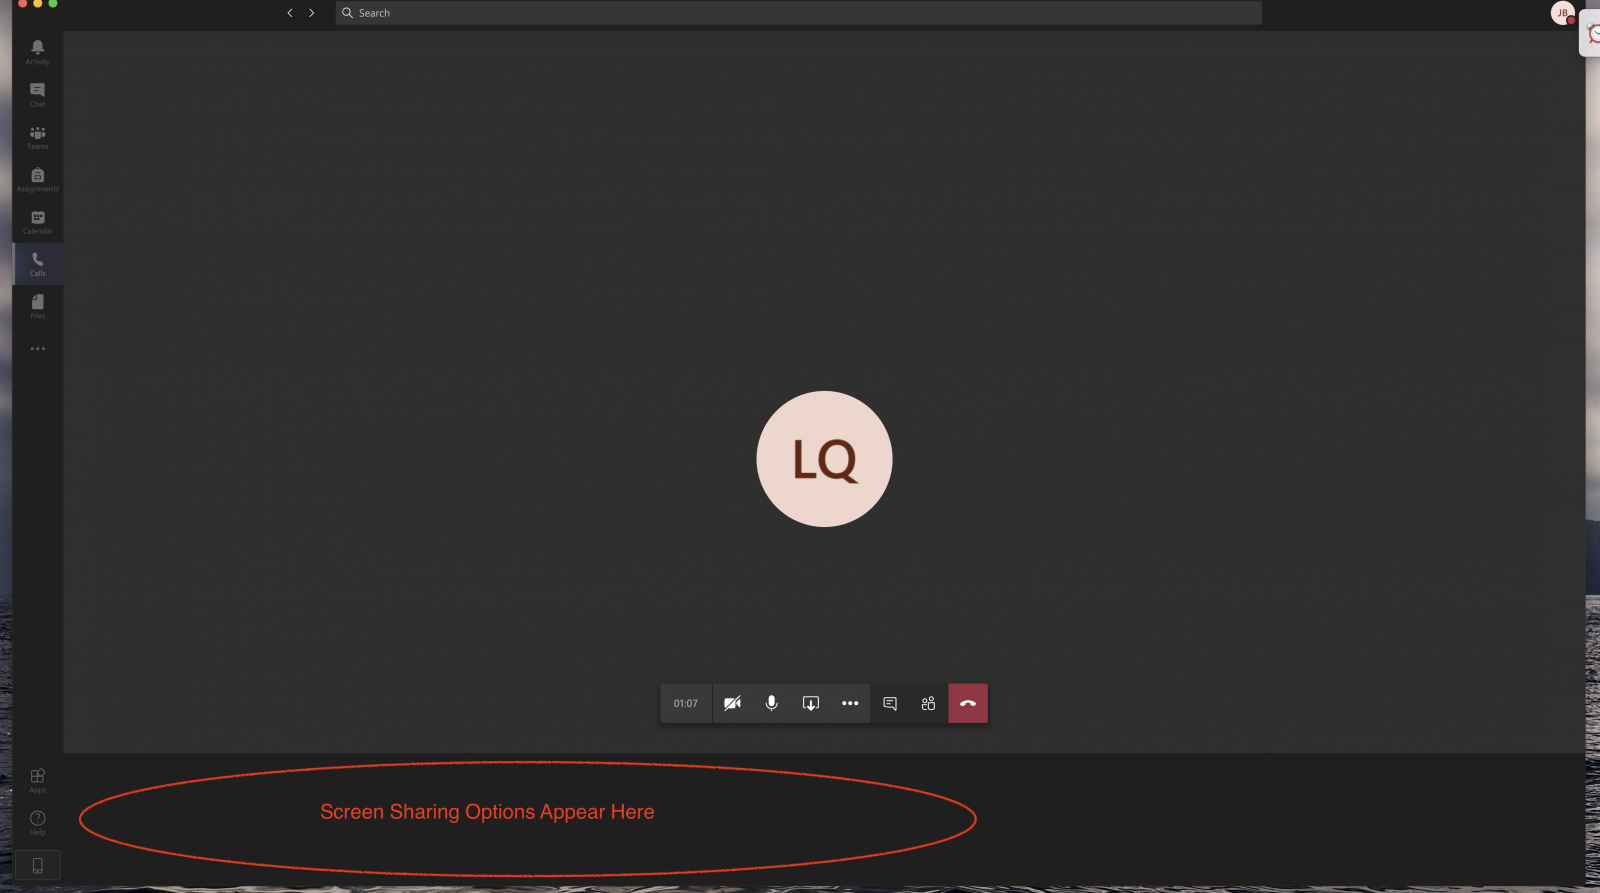Turn the camera on
1600x893 pixels.
[x=732, y=703]
